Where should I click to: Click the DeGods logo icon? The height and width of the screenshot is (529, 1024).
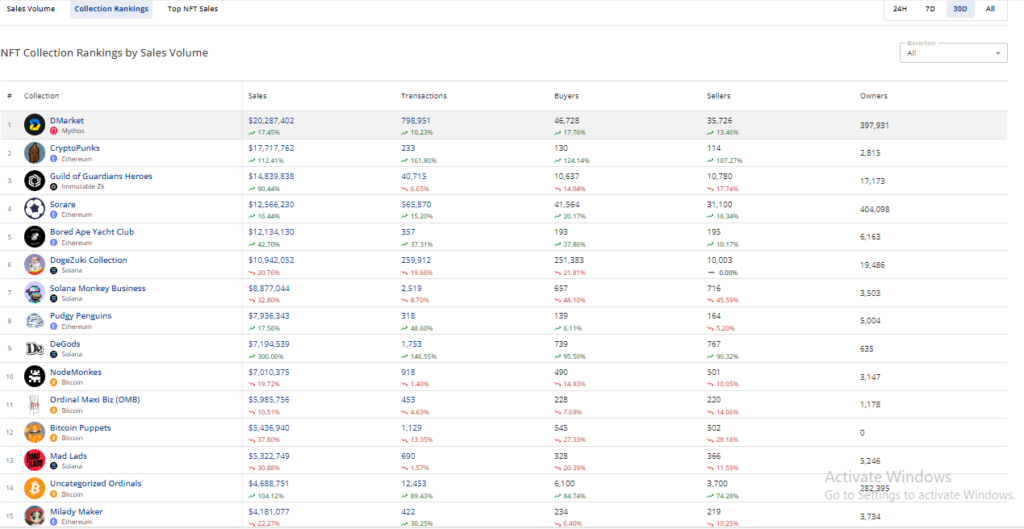[x=35, y=348]
